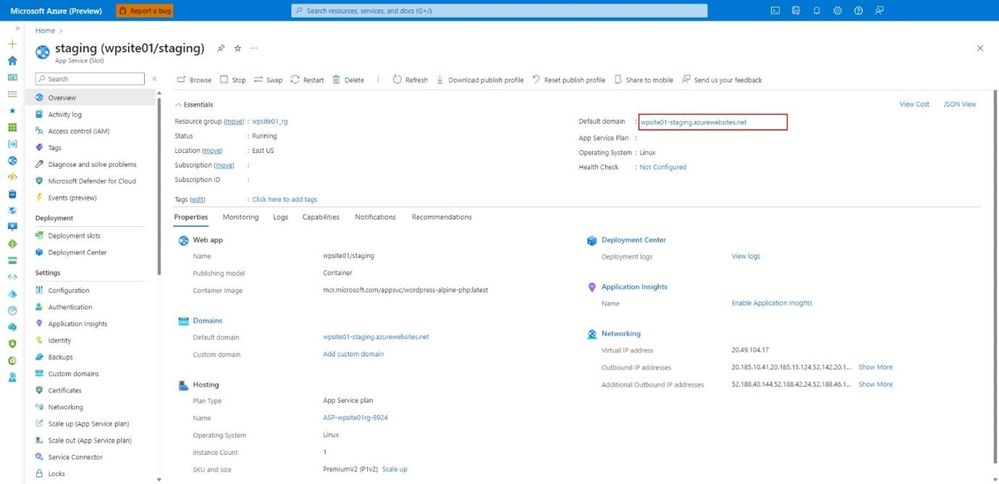The height and width of the screenshot is (484, 999).
Task: Open View logs deployment link
Action: (746, 256)
